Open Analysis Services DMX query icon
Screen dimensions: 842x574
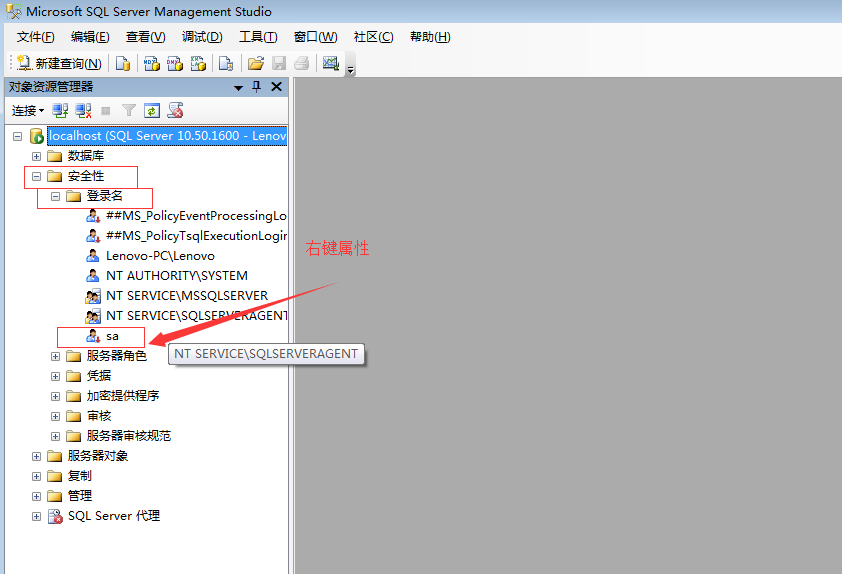(x=175, y=63)
